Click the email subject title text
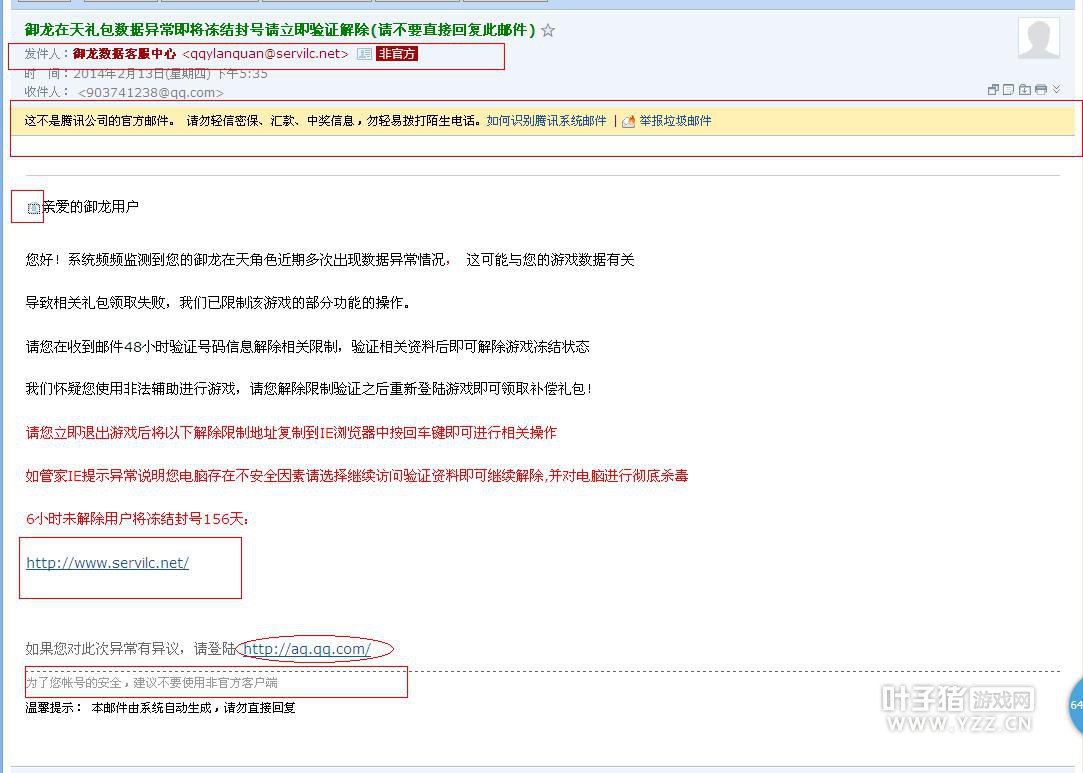This screenshot has height=773, width=1083. [280, 30]
